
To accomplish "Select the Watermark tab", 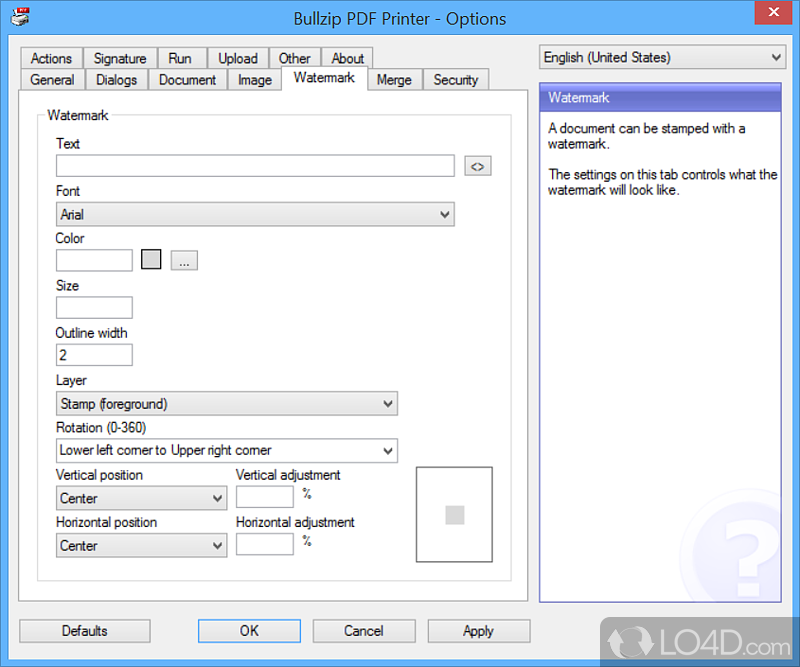I will coord(324,78).
